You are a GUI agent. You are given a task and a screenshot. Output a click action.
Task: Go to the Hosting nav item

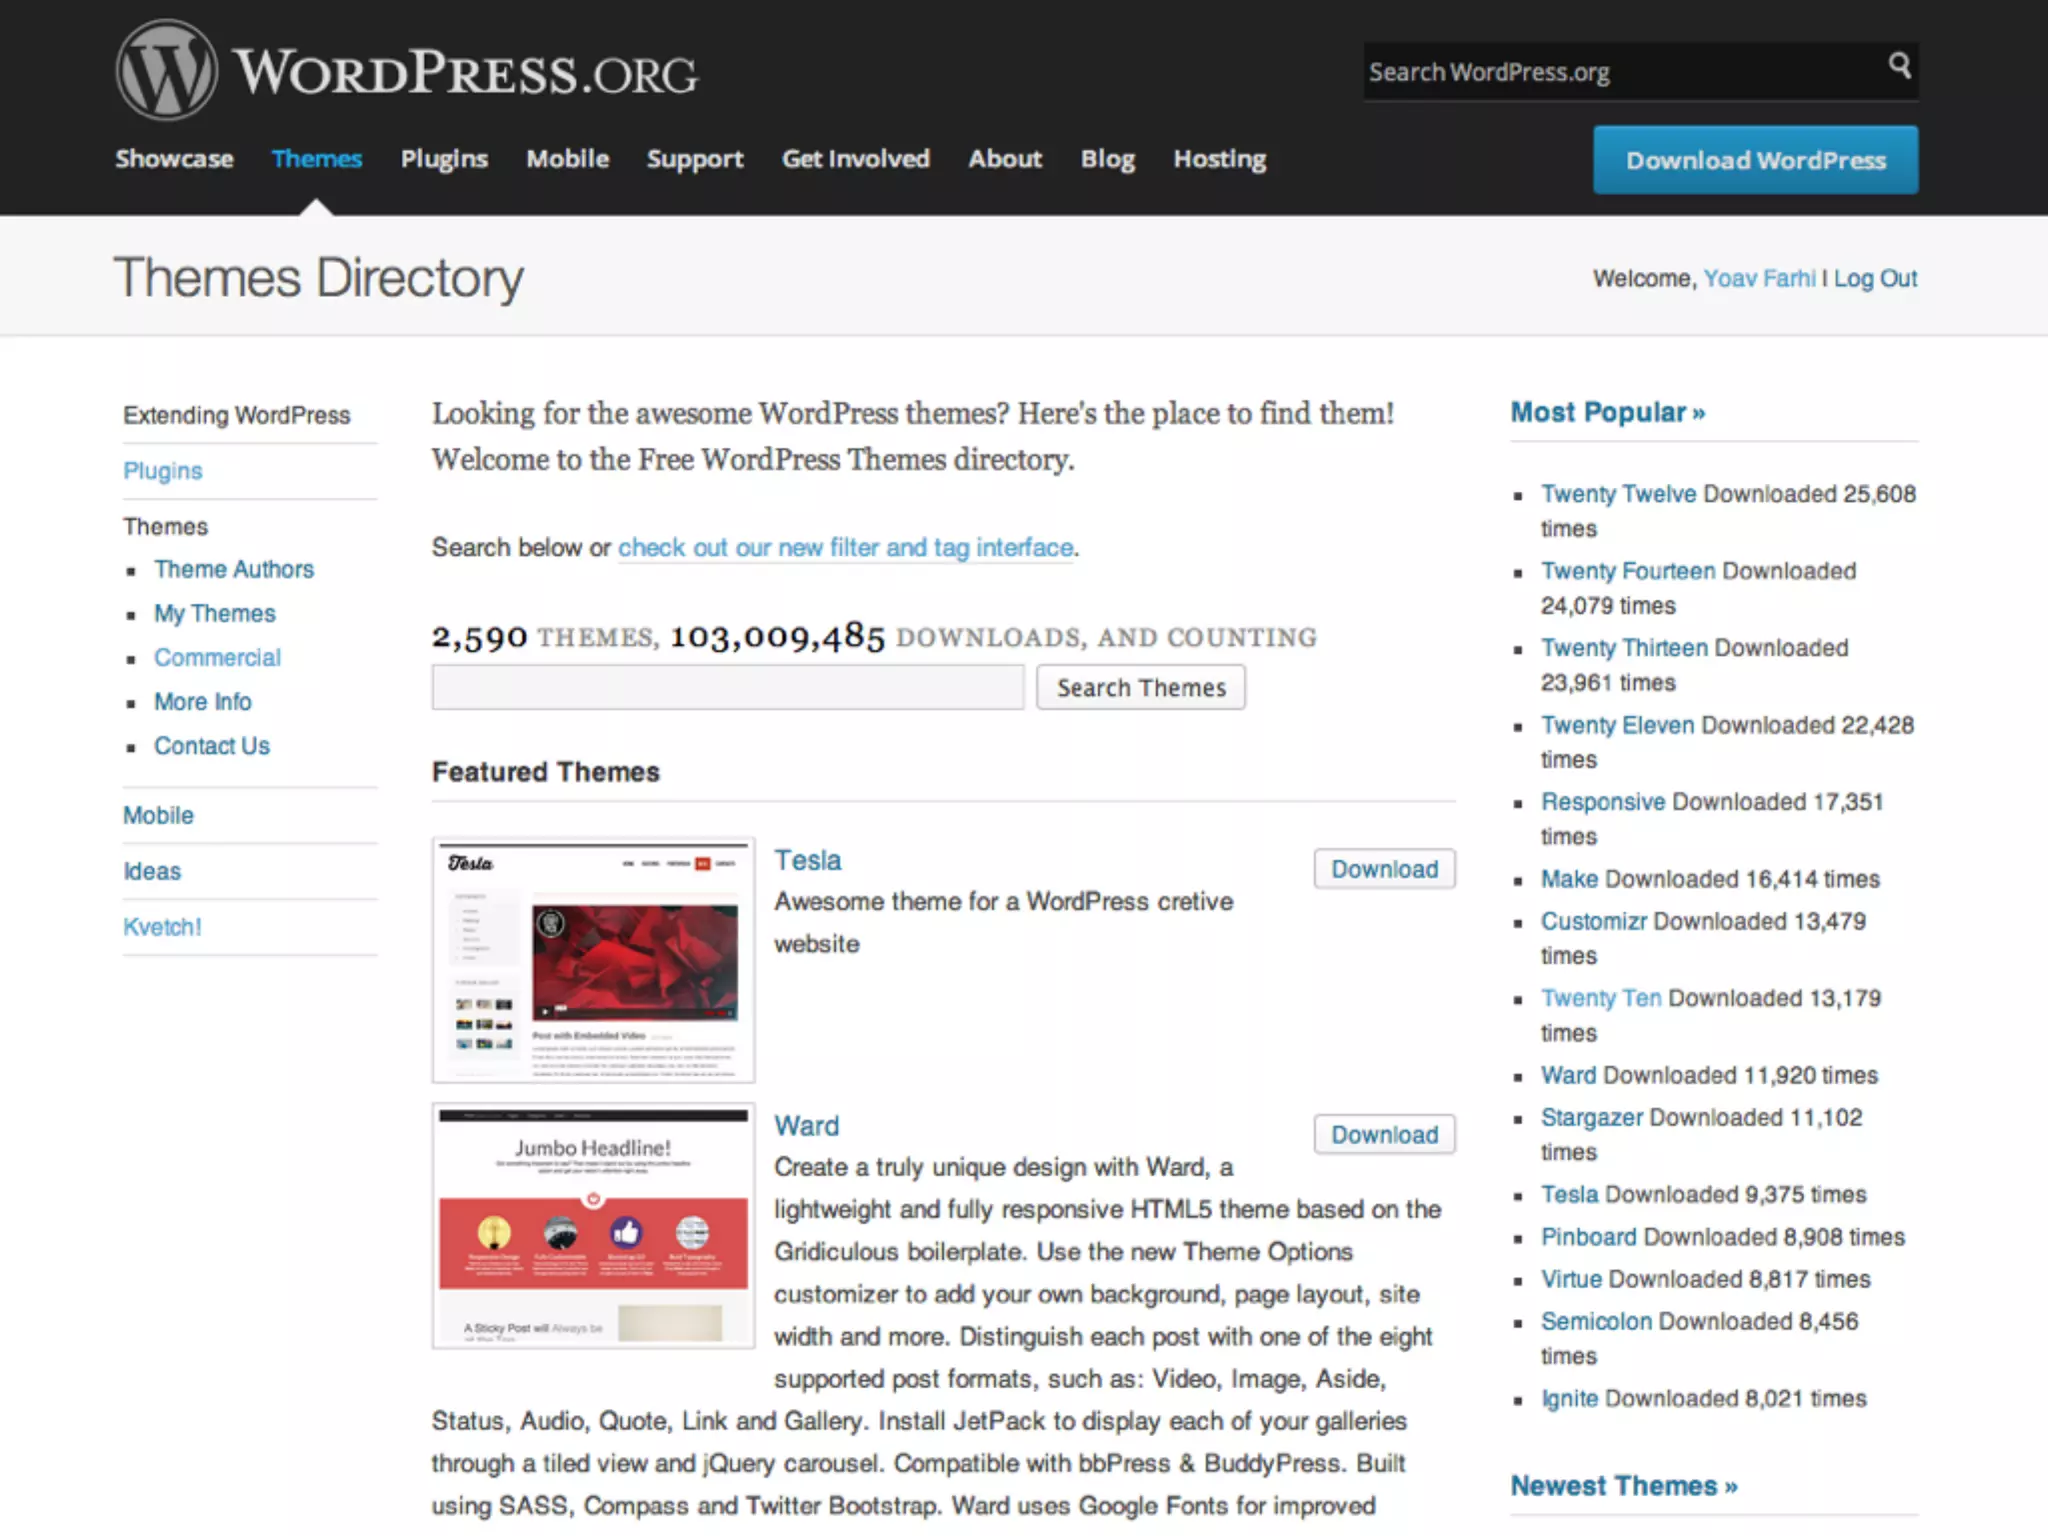[x=1219, y=159]
